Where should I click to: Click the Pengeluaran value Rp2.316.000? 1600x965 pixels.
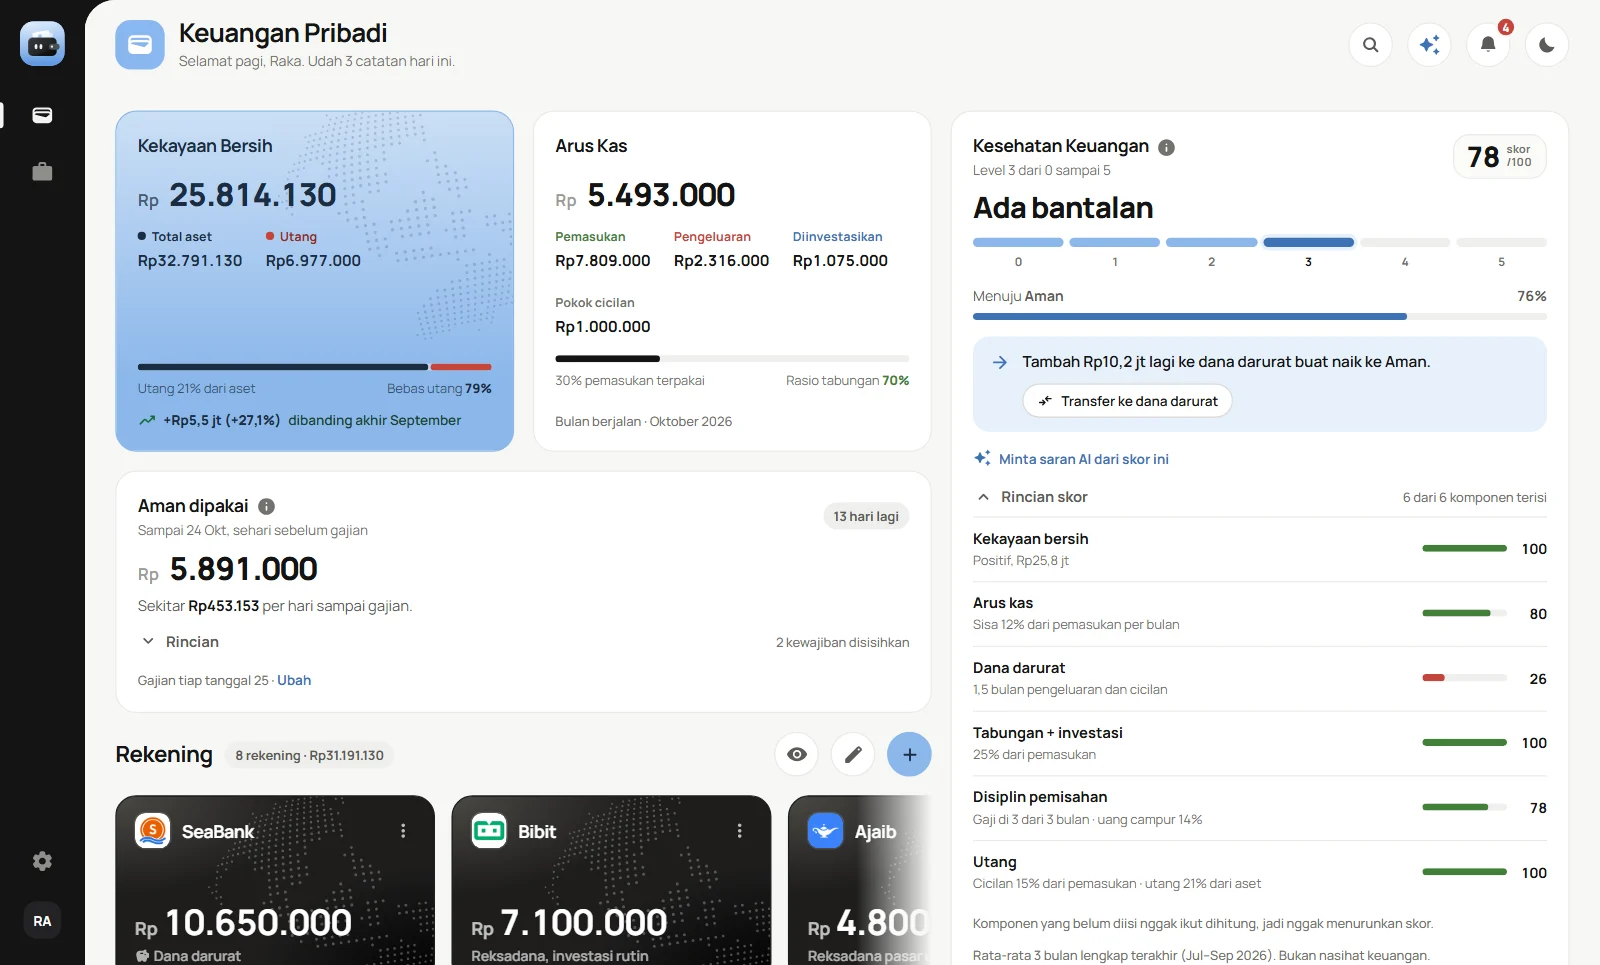[721, 261]
